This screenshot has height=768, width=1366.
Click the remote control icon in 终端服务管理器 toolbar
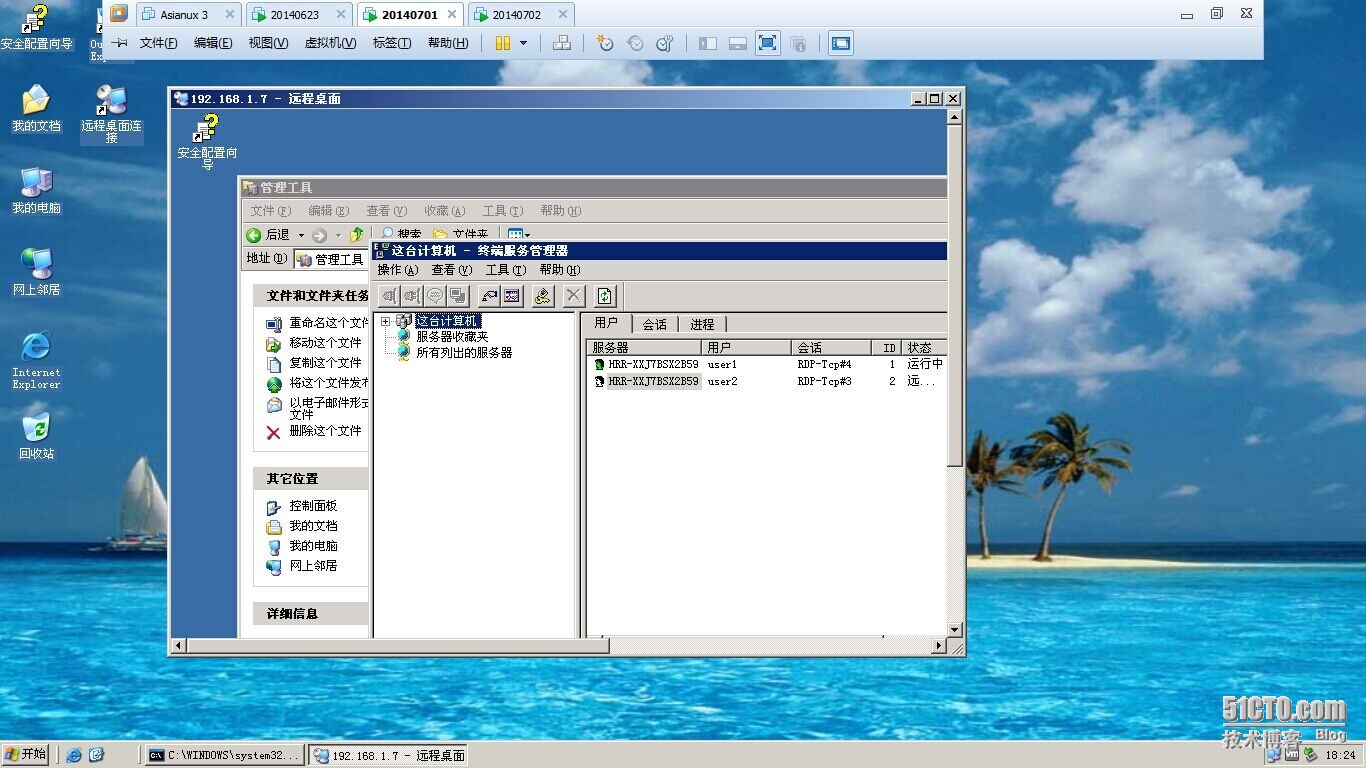[489, 295]
